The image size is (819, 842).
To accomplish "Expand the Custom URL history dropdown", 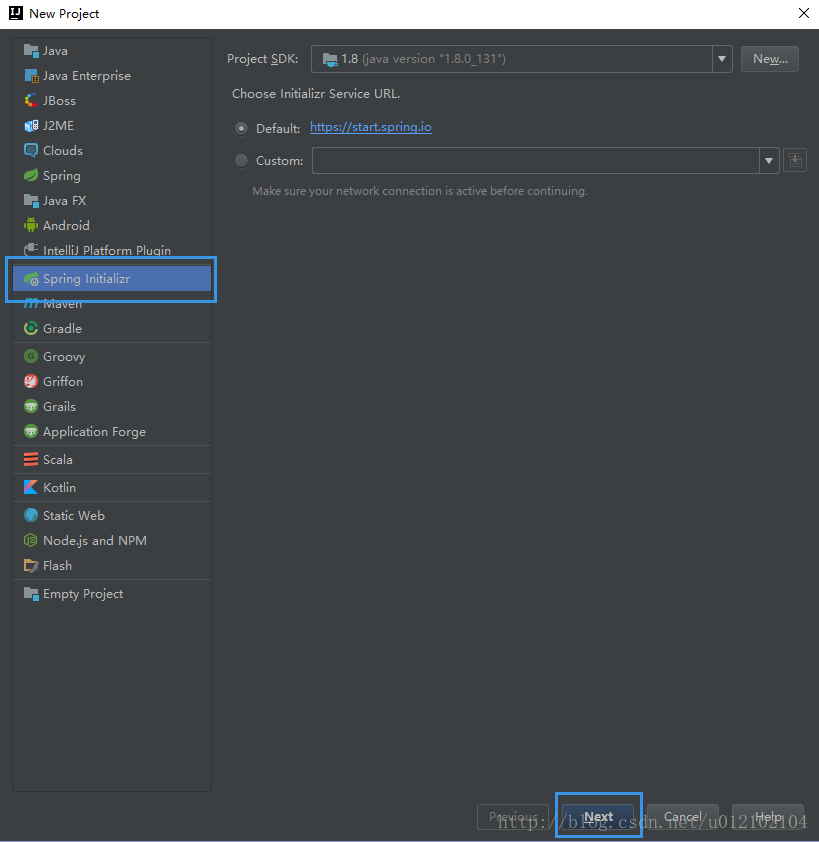I will tap(769, 161).
